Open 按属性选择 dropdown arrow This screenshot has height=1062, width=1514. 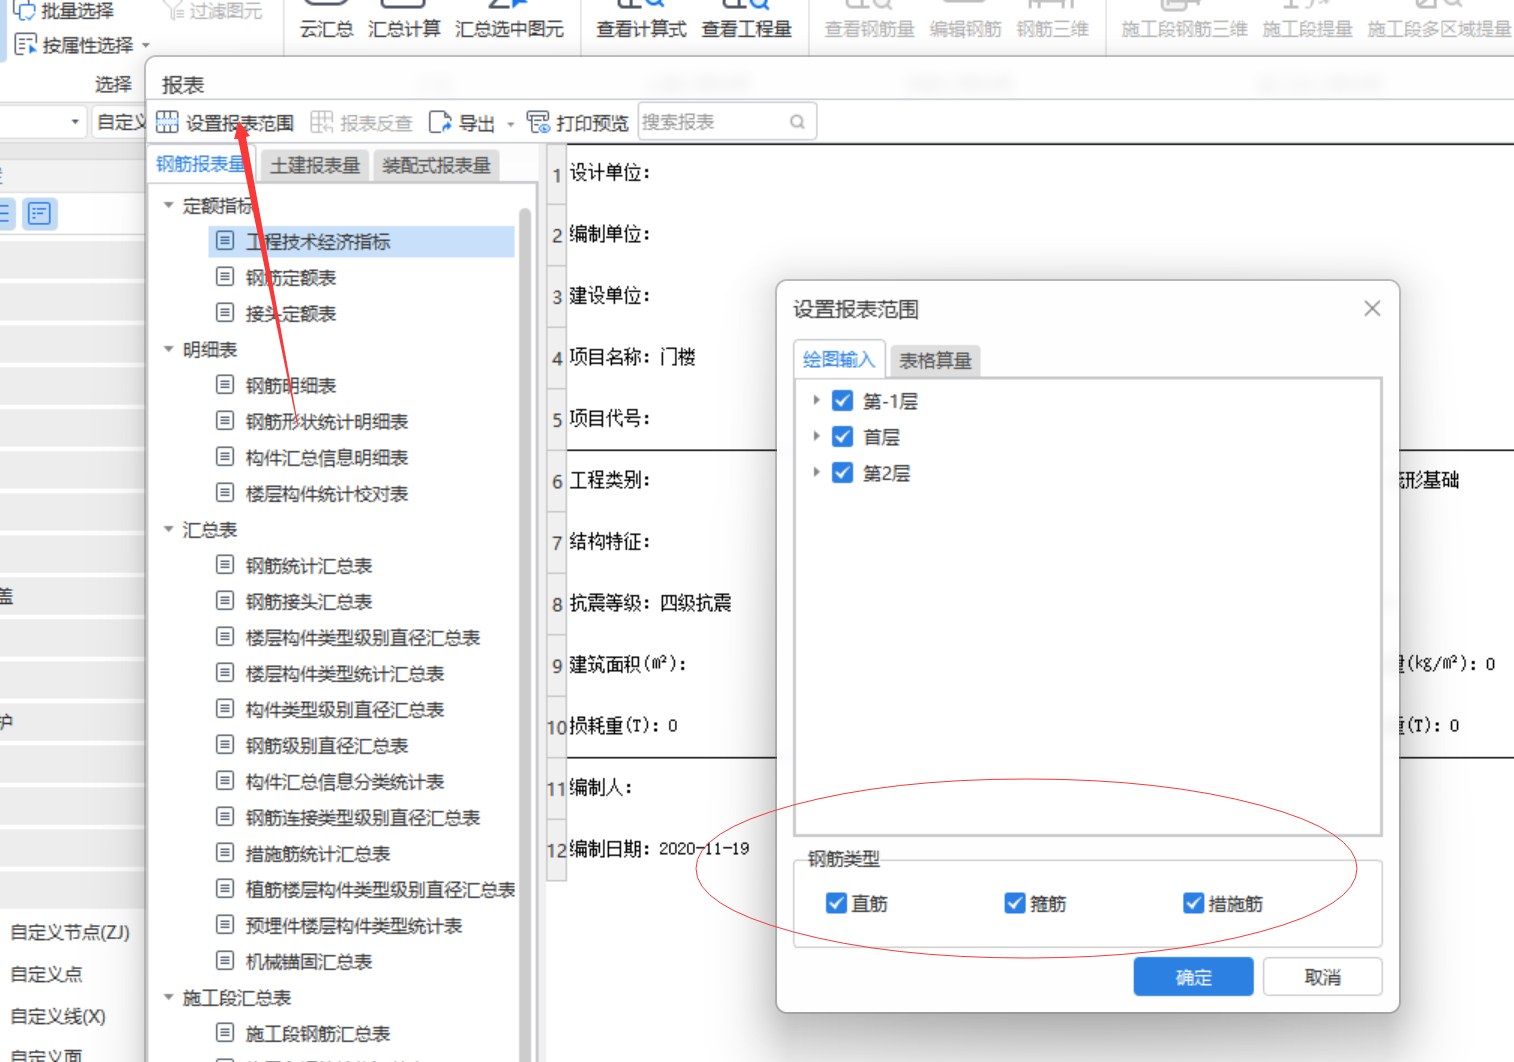tap(146, 46)
